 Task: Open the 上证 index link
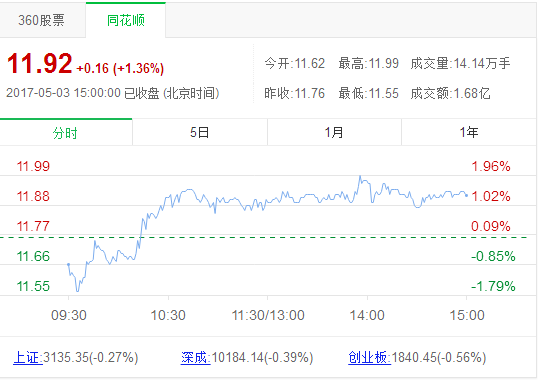(28, 357)
